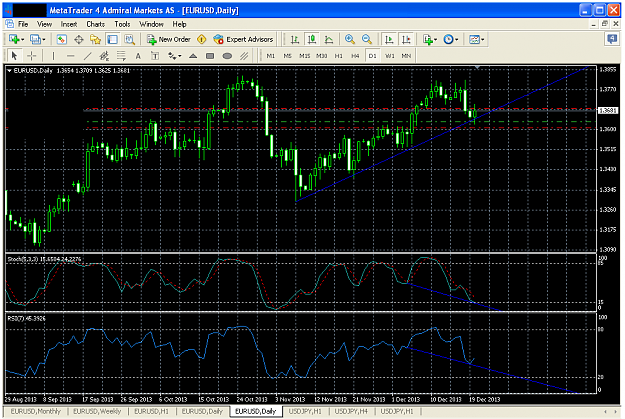Open the chart window system menu icon
Screen dimensions: 625x419
pyautogui.click(x=9, y=24)
